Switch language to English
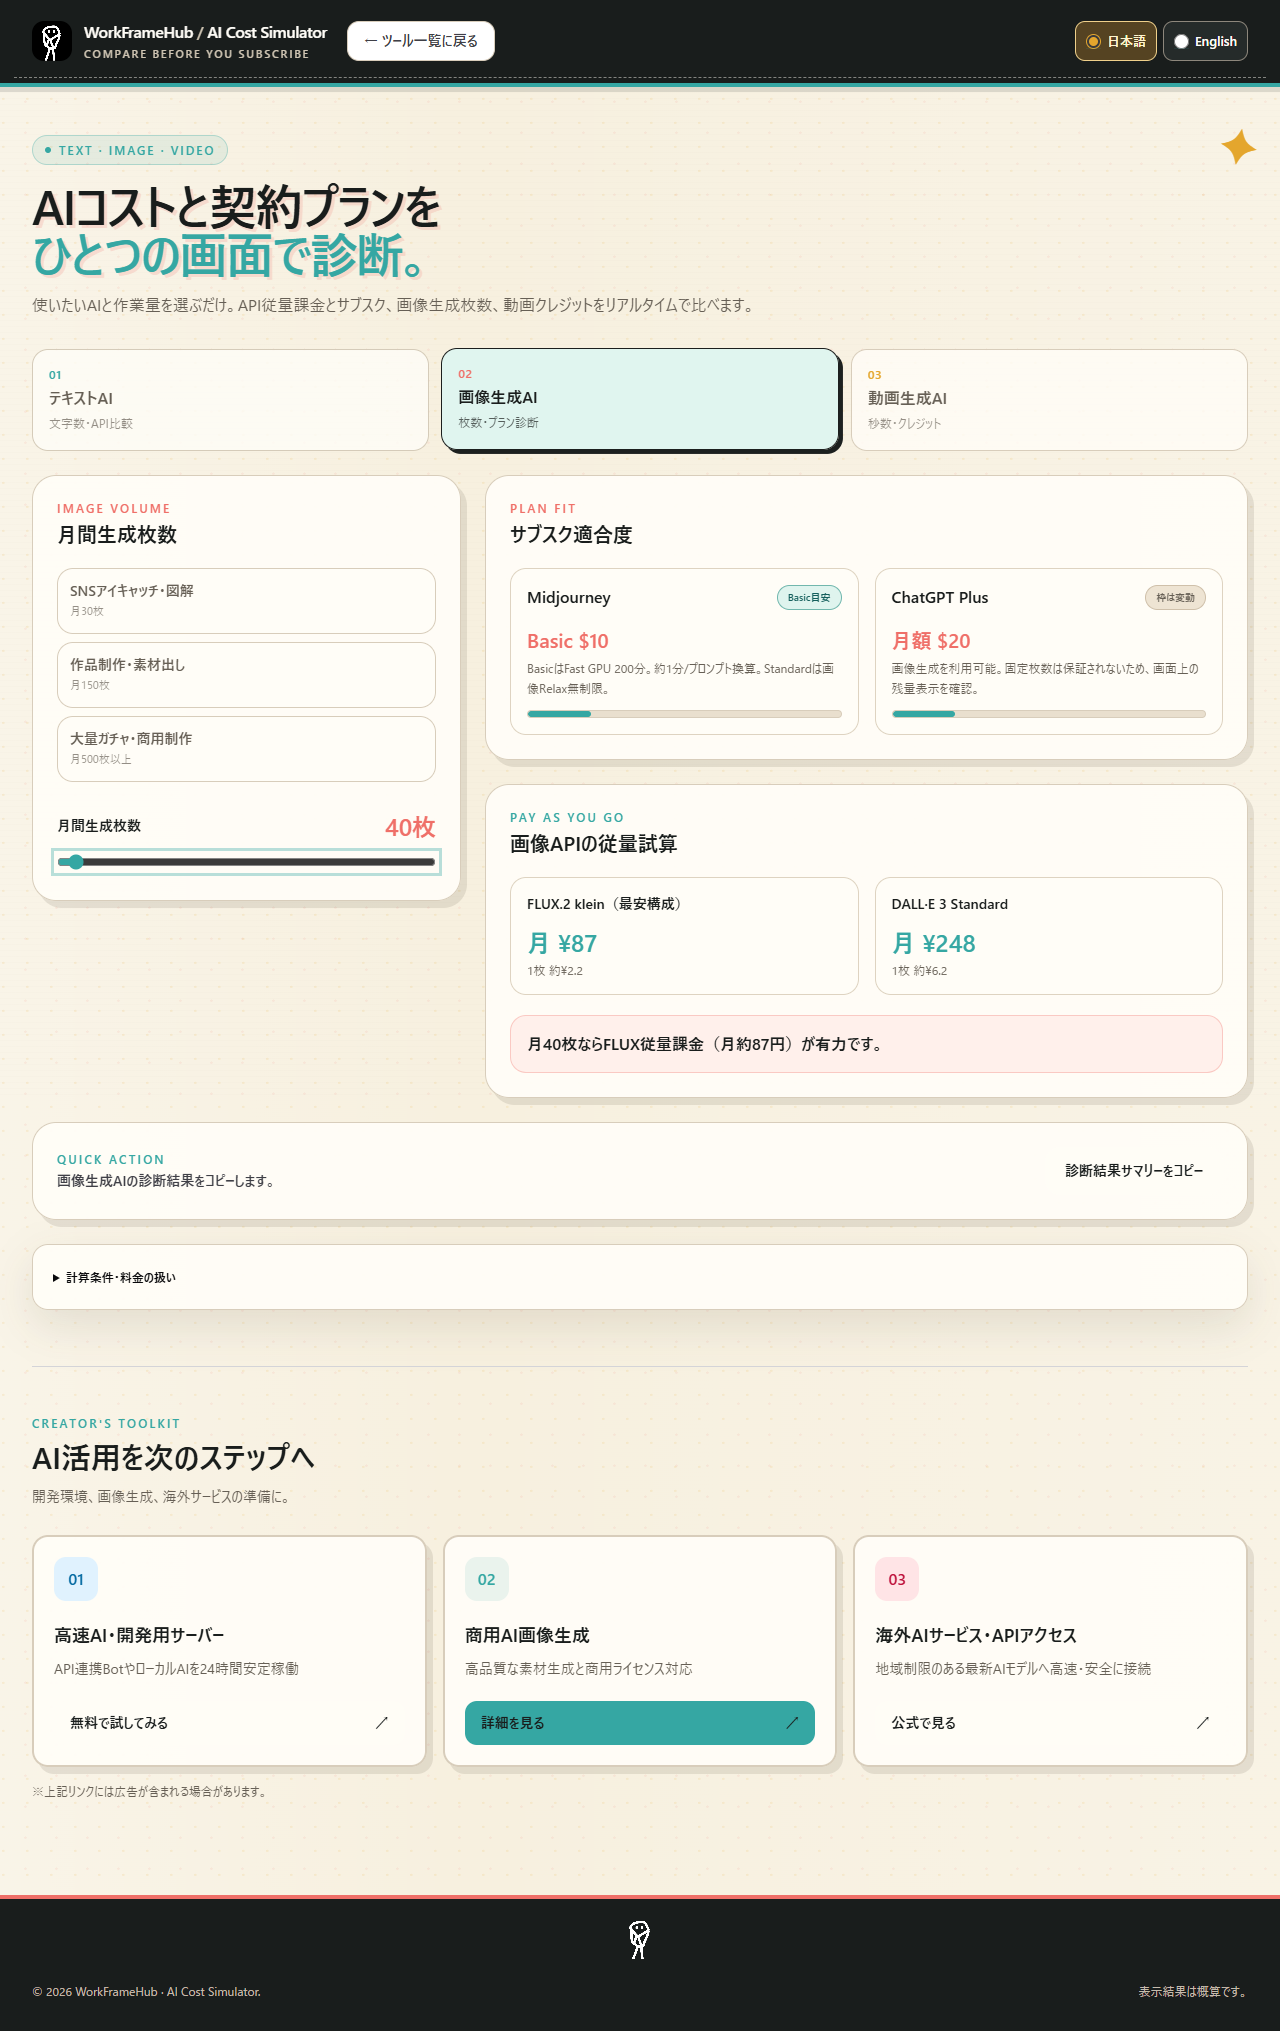Viewport: 1280px width, 2031px height. (1205, 41)
